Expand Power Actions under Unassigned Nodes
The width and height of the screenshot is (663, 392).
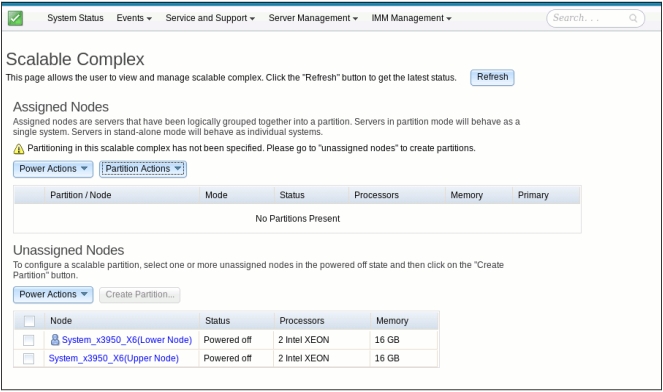coord(53,294)
